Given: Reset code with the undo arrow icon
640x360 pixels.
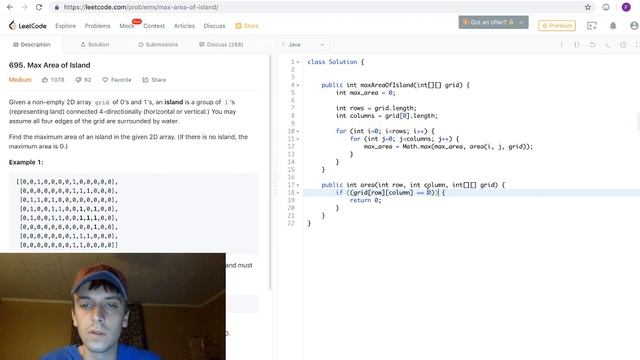Looking at the screenshot, I should 592,44.
